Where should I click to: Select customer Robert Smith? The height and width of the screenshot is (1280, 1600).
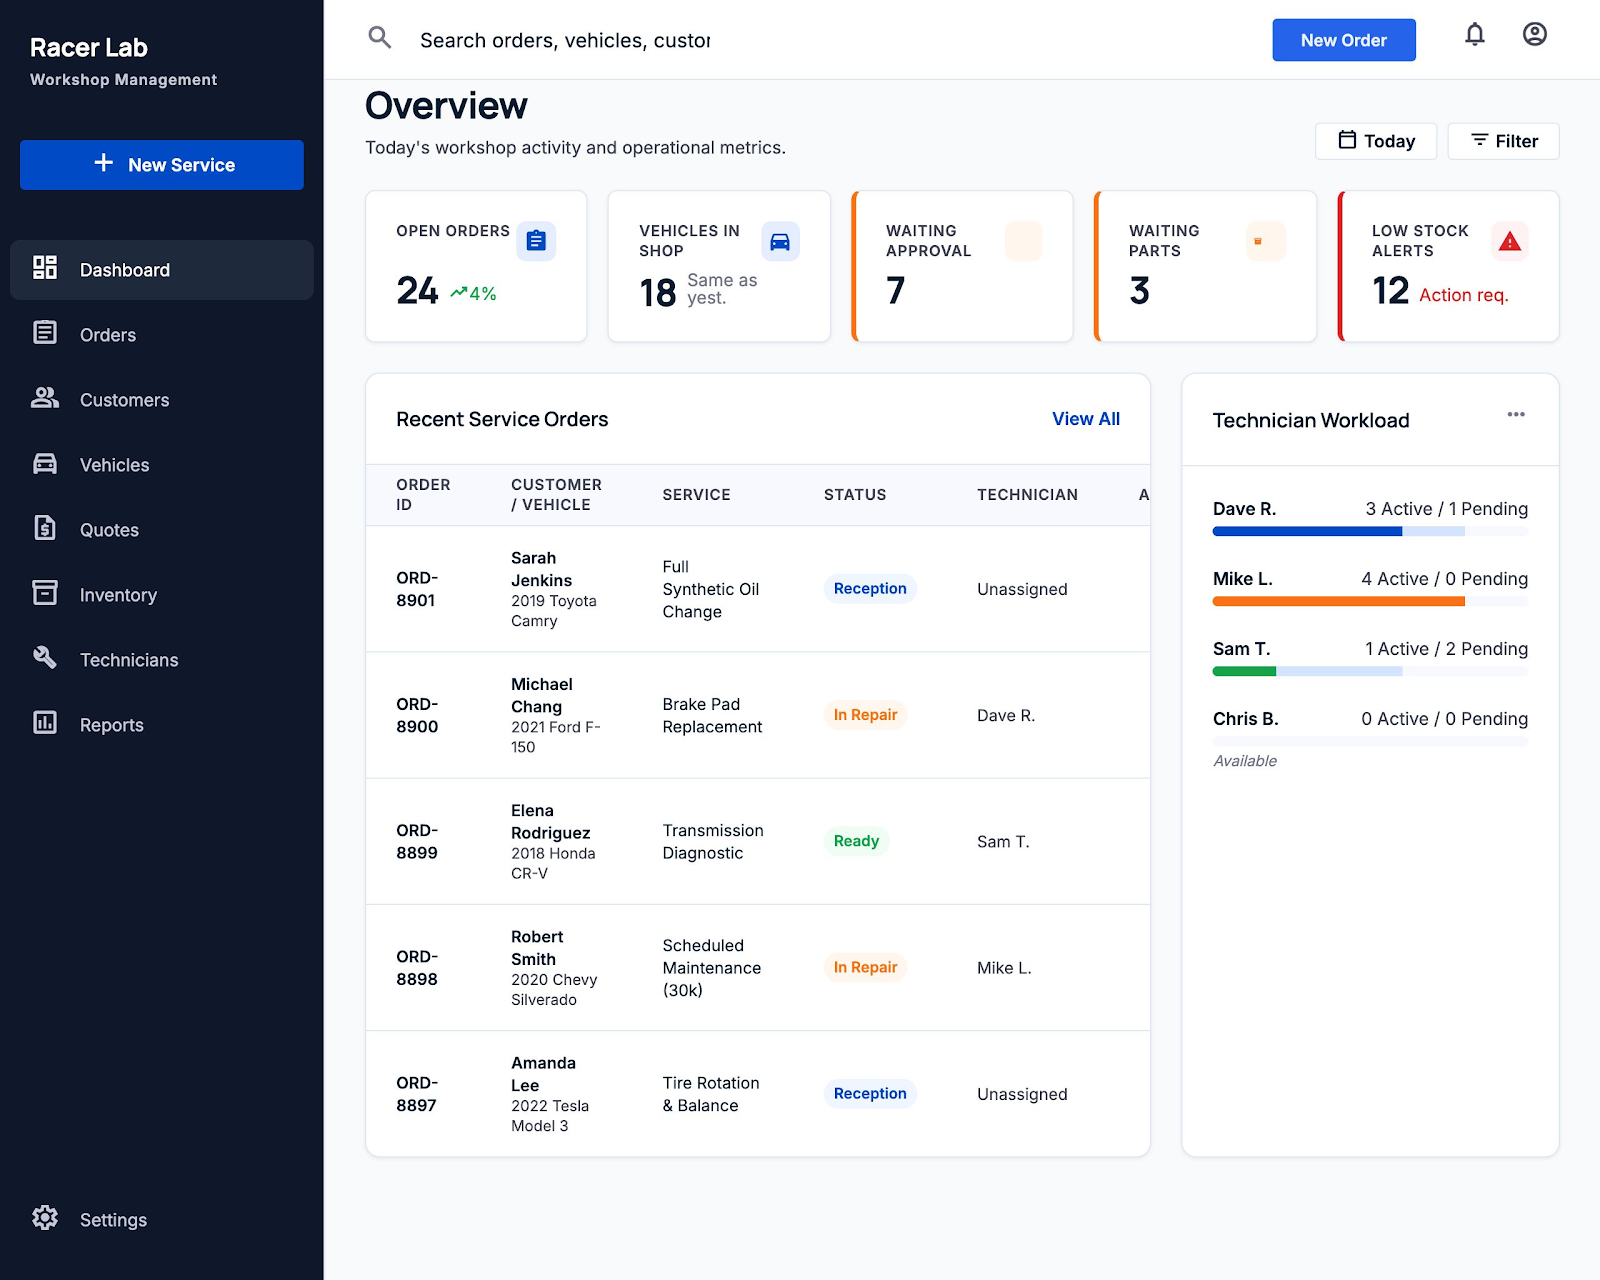point(537,948)
